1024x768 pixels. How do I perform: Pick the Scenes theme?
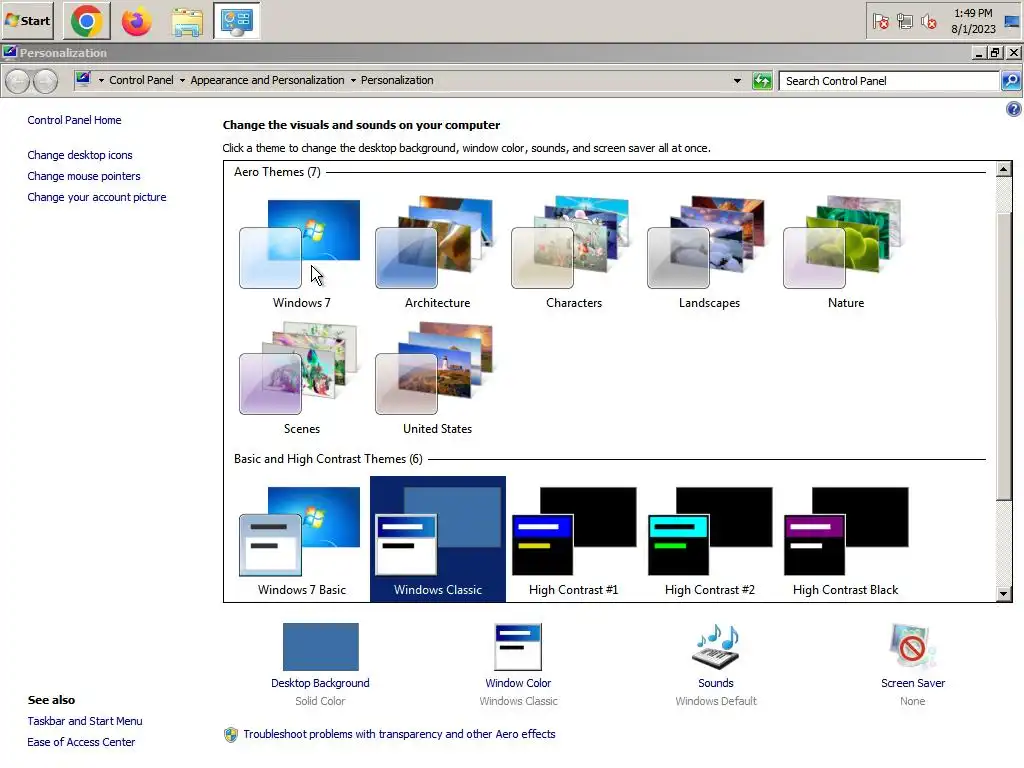(x=301, y=378)
